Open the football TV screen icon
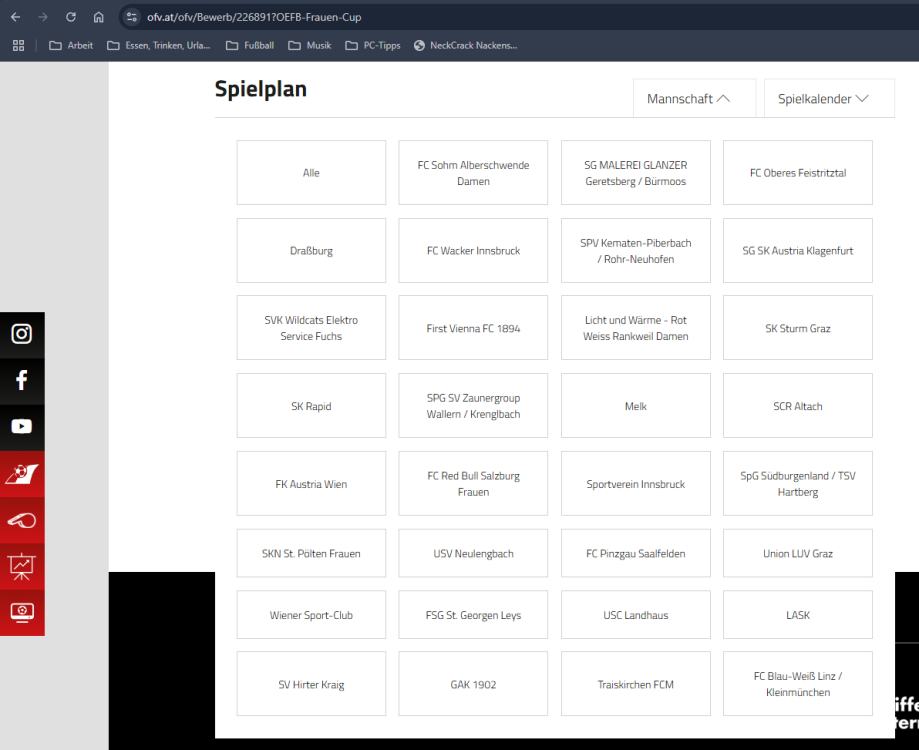This screenshot has height=750, width=919. click(21, 612)
